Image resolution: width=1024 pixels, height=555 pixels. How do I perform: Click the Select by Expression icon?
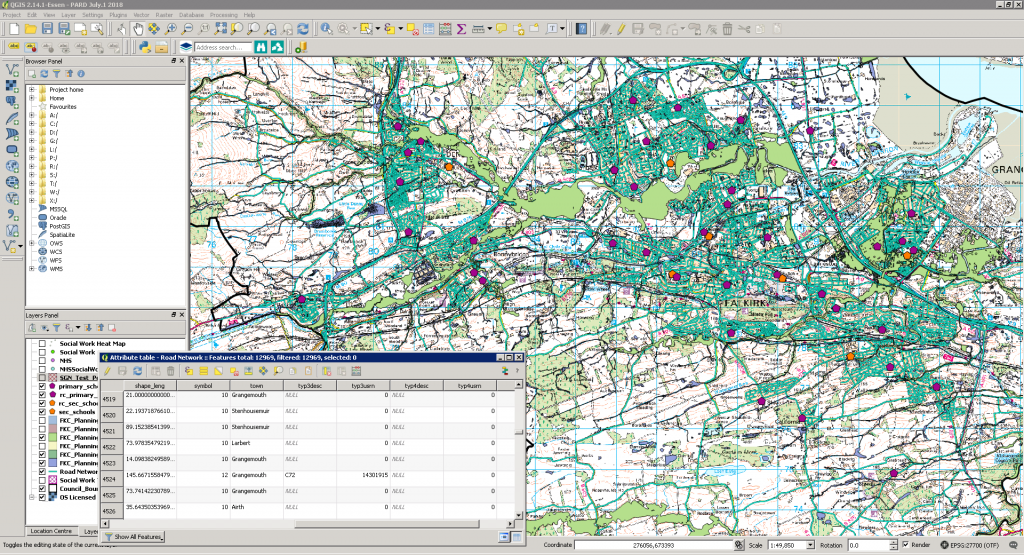(389, 29)
